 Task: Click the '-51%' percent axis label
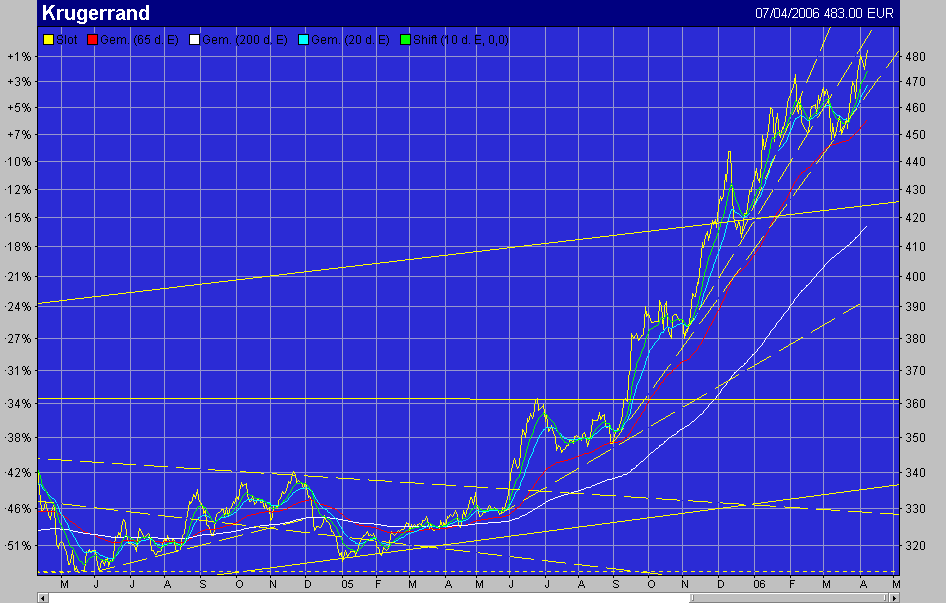(x=18, y=546)
